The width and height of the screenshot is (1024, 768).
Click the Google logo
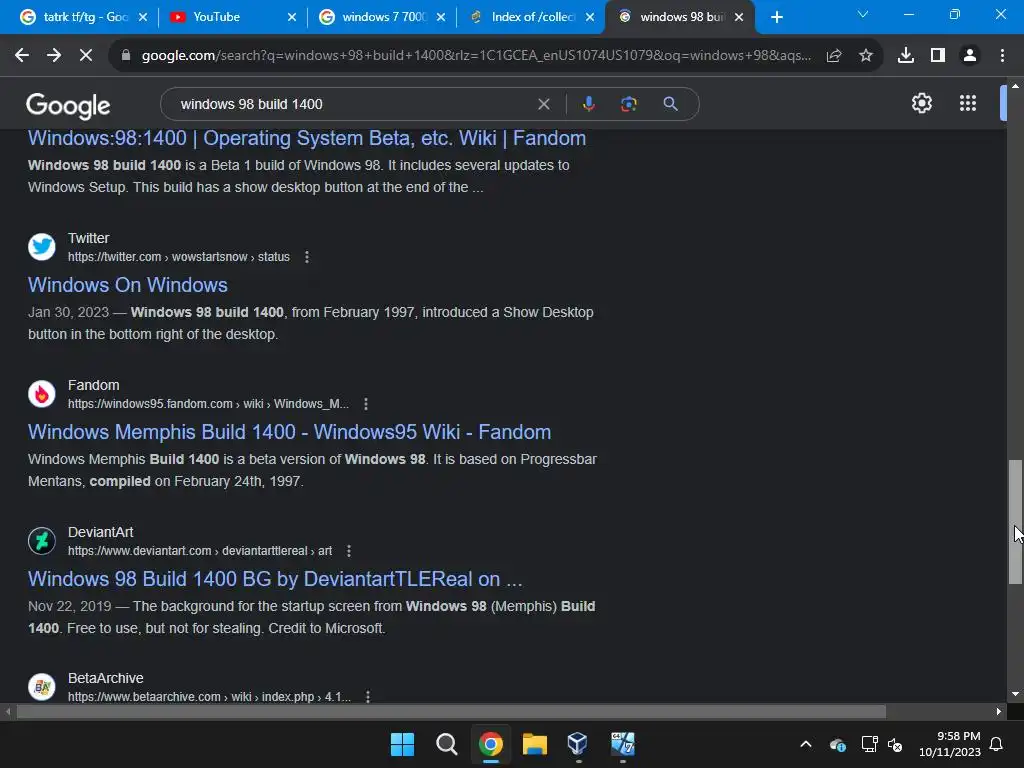(x=68, y=106)
